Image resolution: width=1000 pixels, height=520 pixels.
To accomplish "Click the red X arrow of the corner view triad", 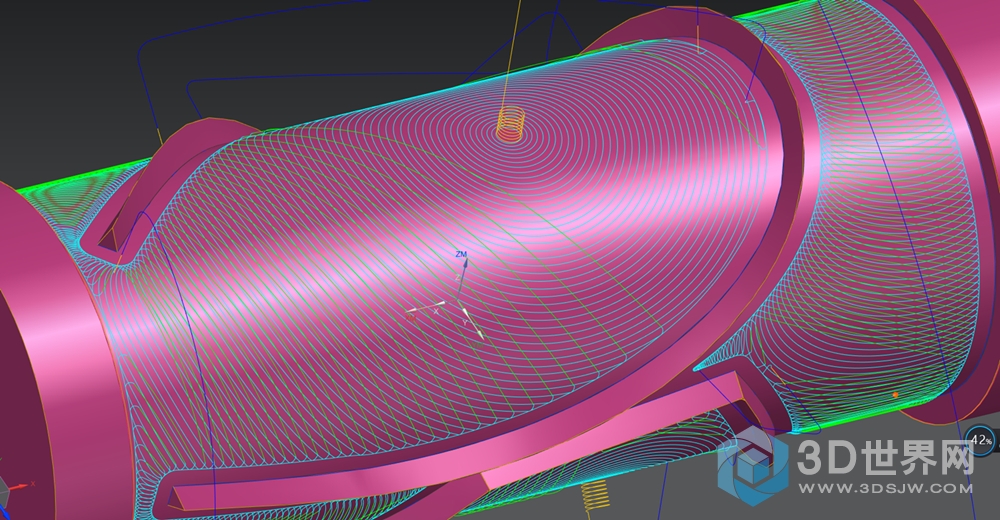I will click(20, 486).
